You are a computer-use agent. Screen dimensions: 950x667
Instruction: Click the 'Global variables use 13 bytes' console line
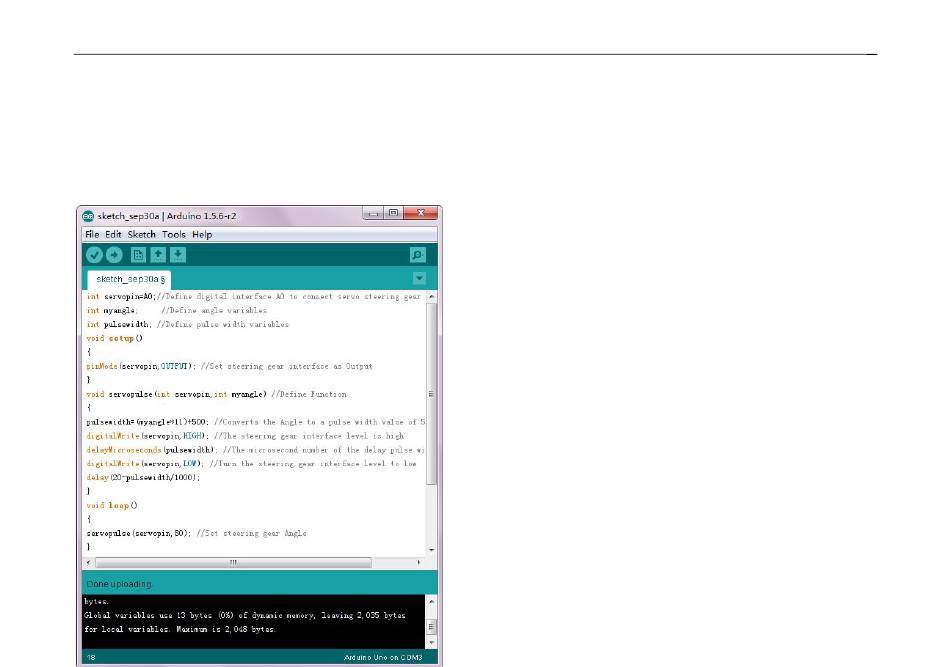245,616
